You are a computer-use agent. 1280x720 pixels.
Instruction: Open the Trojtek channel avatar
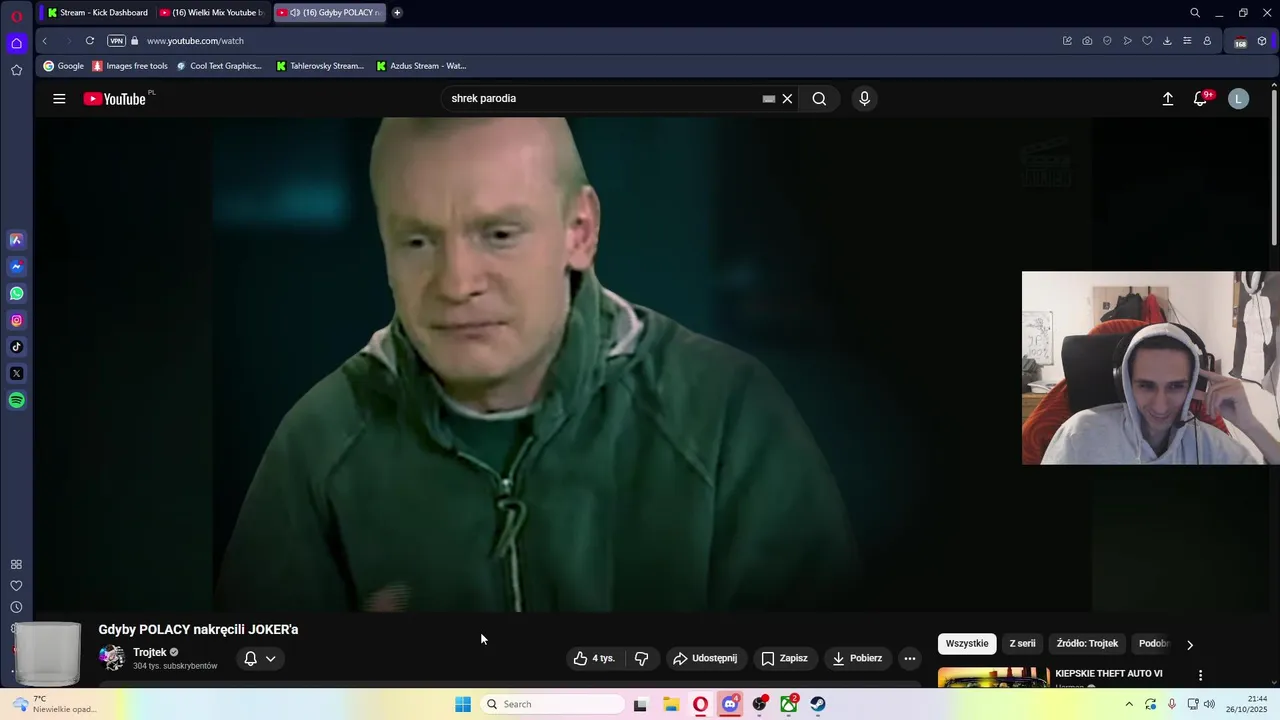click(112, 658)
